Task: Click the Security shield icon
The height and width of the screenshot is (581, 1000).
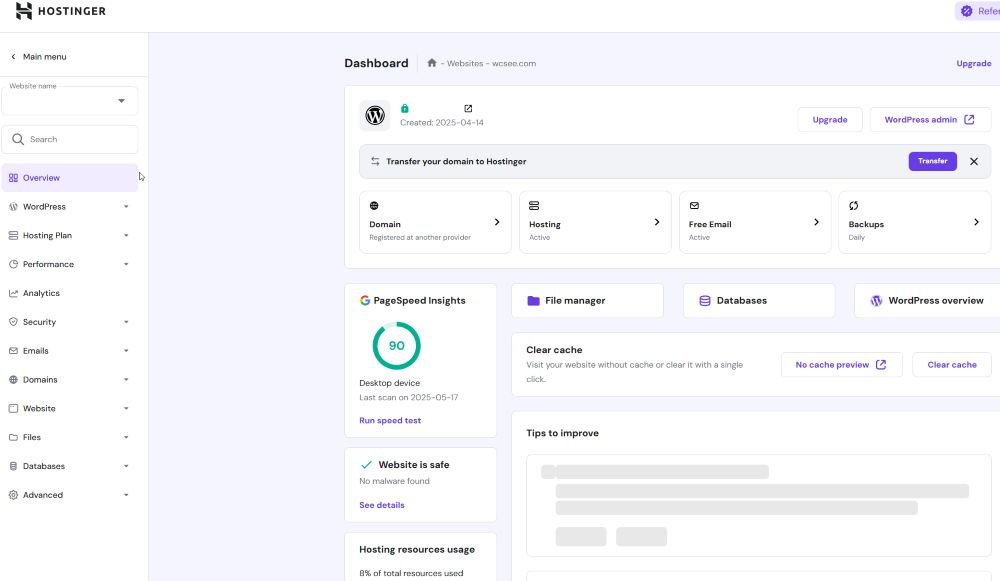Action: point(13,322)
